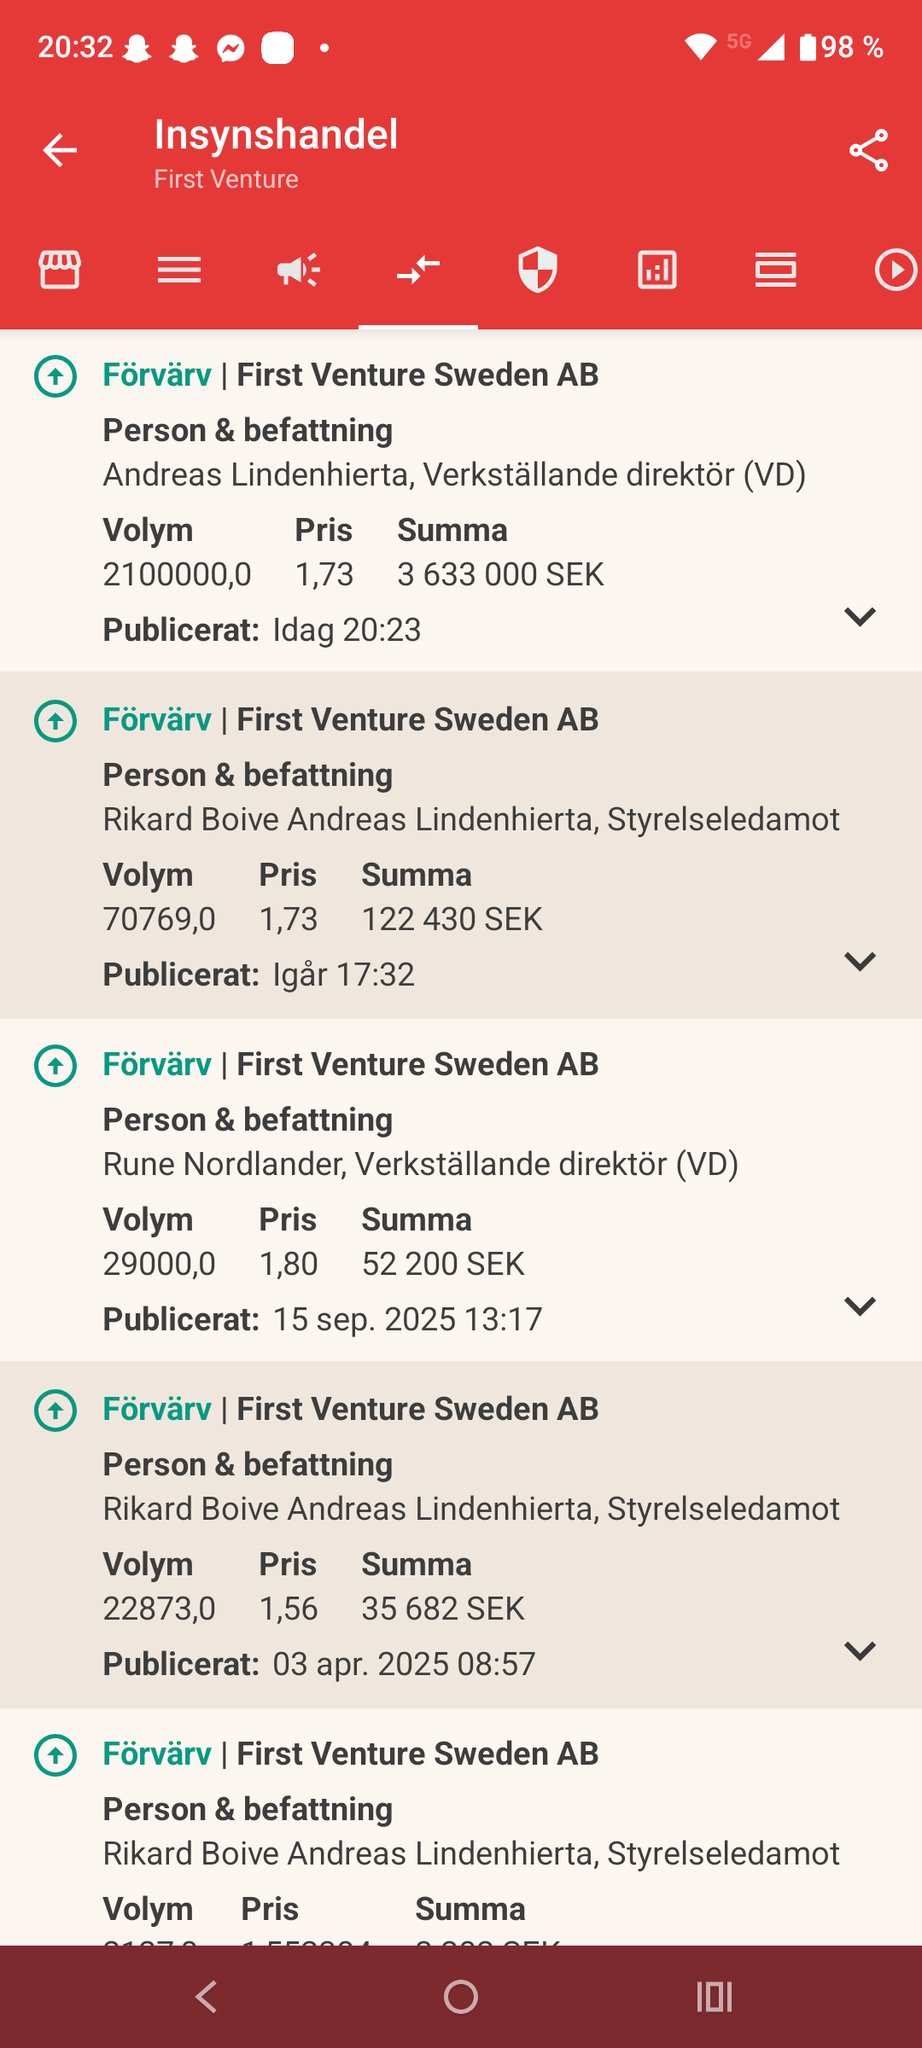922x2048 pixels.
Task: Tap the Förvärv icon on the first entry
Action: click(56, 376)
